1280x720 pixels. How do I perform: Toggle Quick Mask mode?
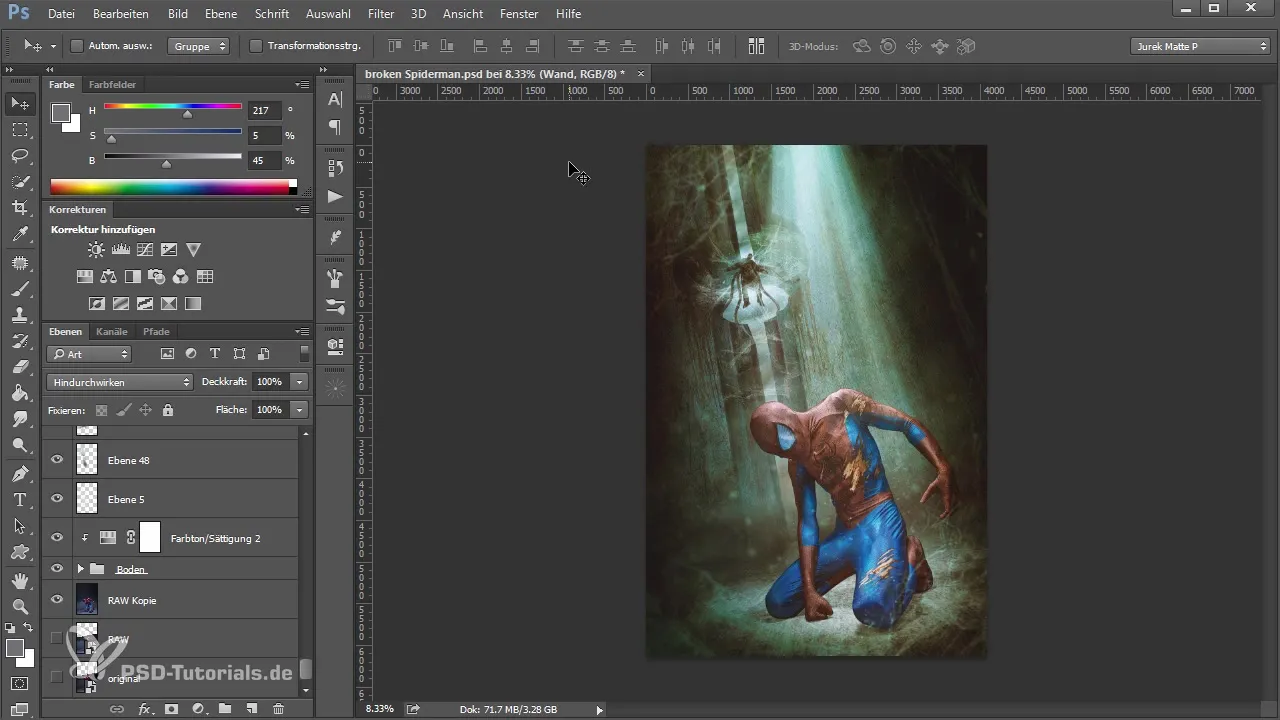[x=19, y=684]
